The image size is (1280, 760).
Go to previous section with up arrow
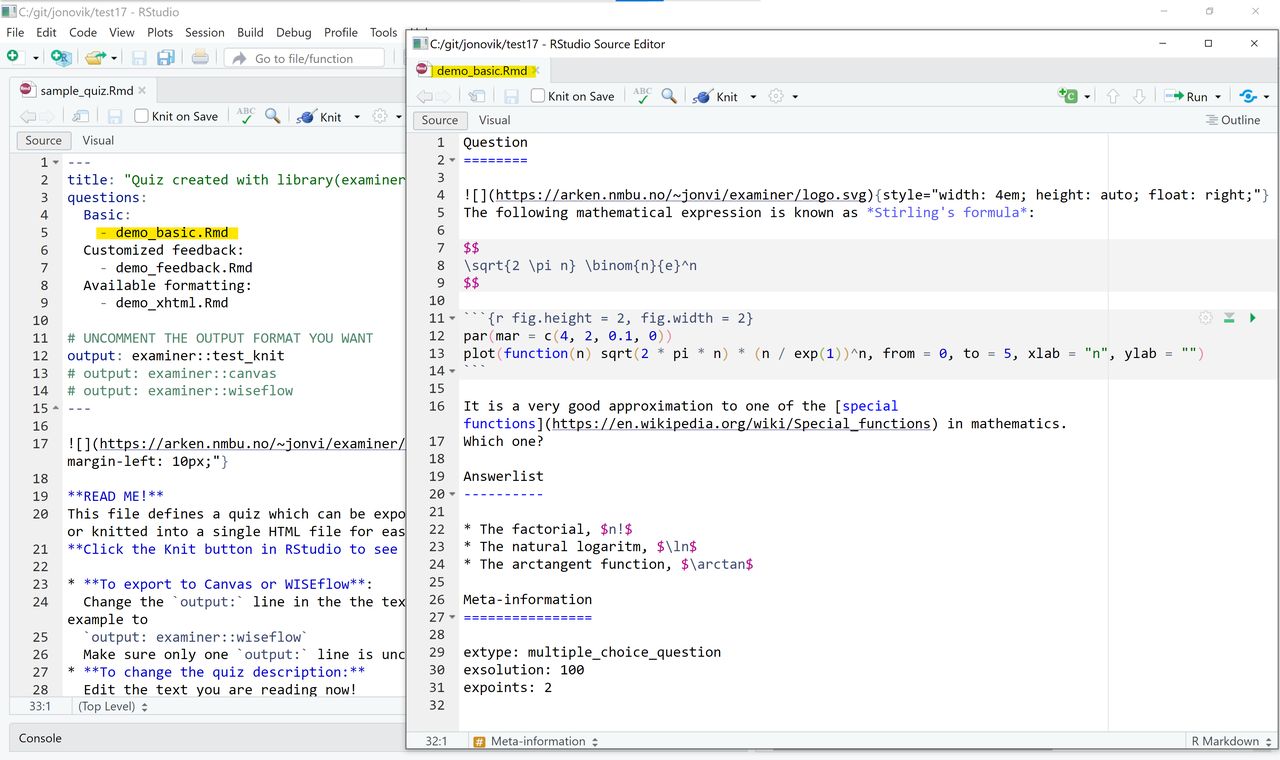click(1113, 96)
